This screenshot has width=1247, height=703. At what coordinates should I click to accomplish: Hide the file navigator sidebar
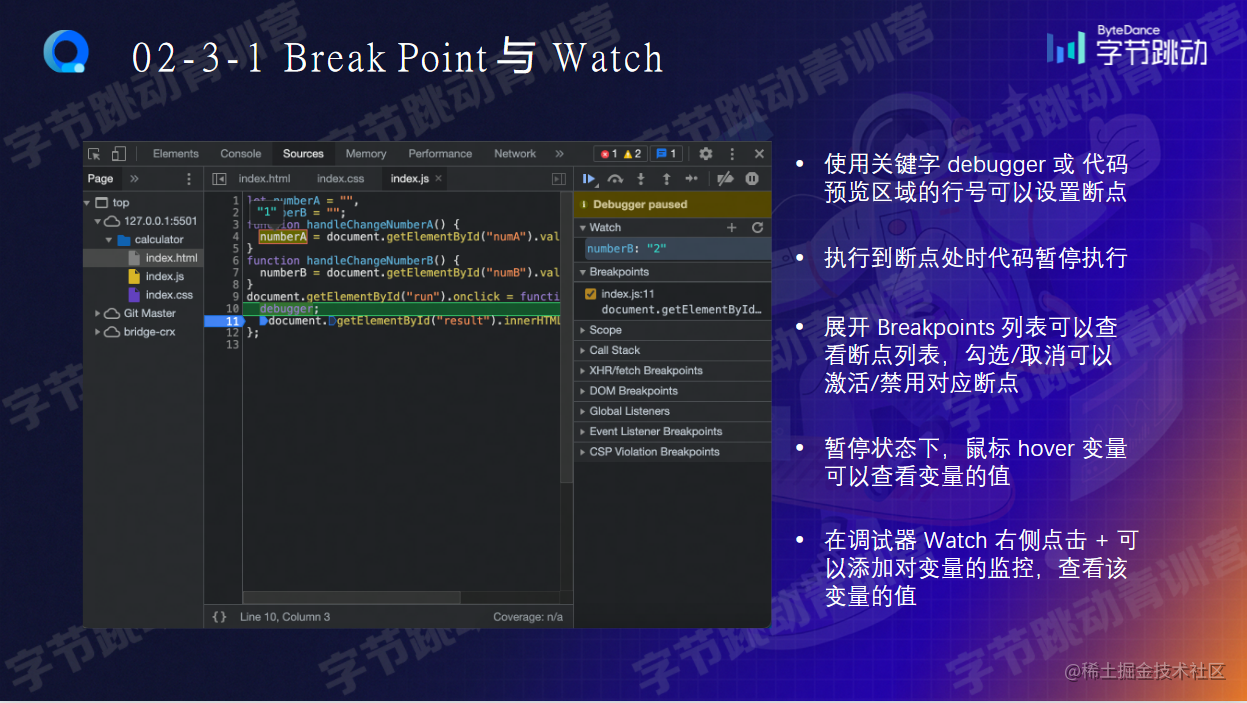pos(219,179)
